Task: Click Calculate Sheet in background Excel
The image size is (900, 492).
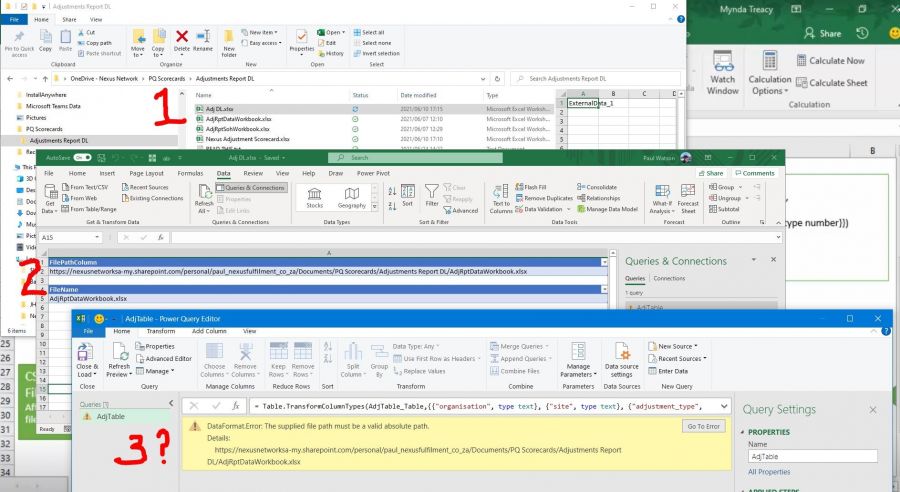Action: point(831,83)
